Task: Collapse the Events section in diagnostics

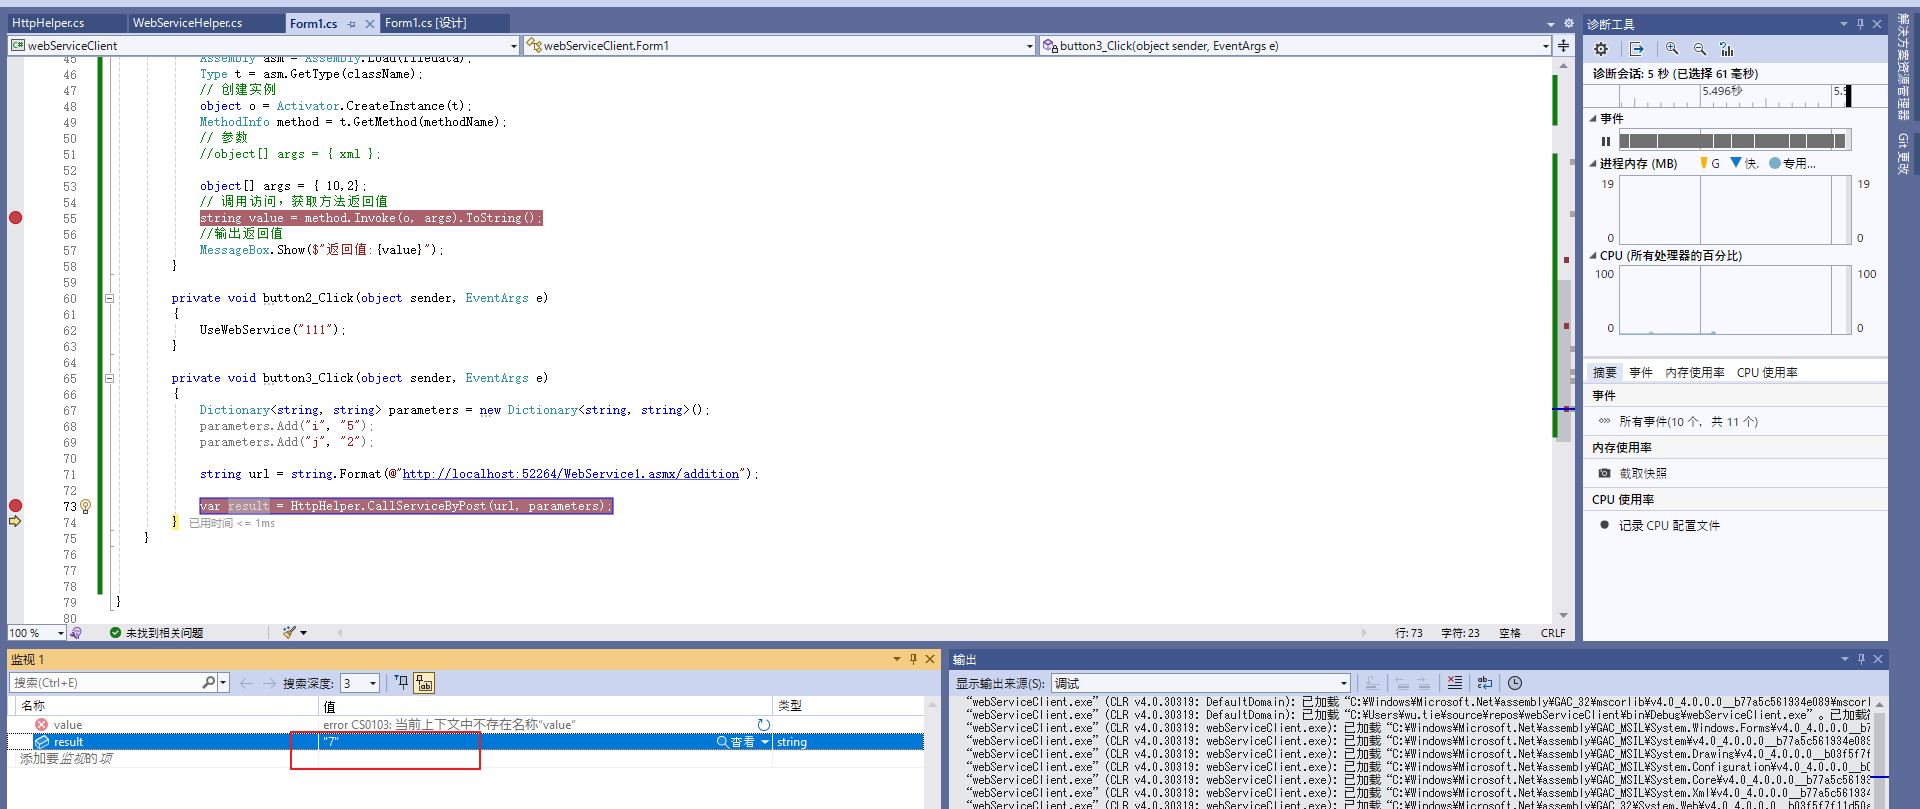Action: pyautogui.click(x=1593, y=119)
